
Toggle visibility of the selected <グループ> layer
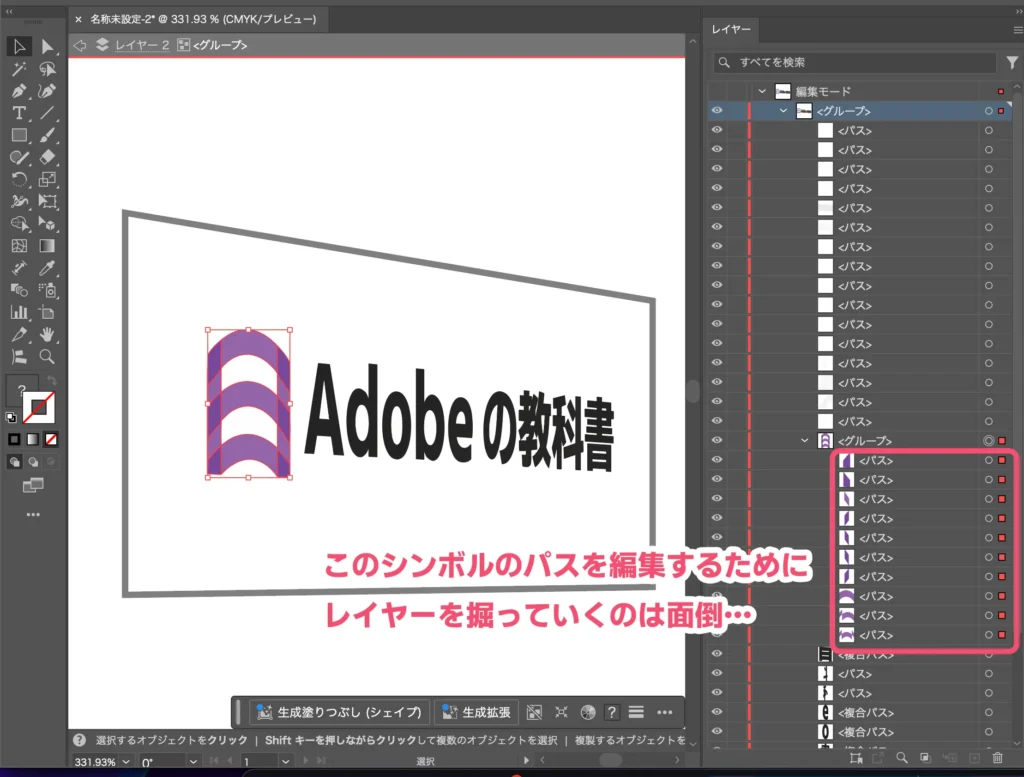(x=717, y=110)
